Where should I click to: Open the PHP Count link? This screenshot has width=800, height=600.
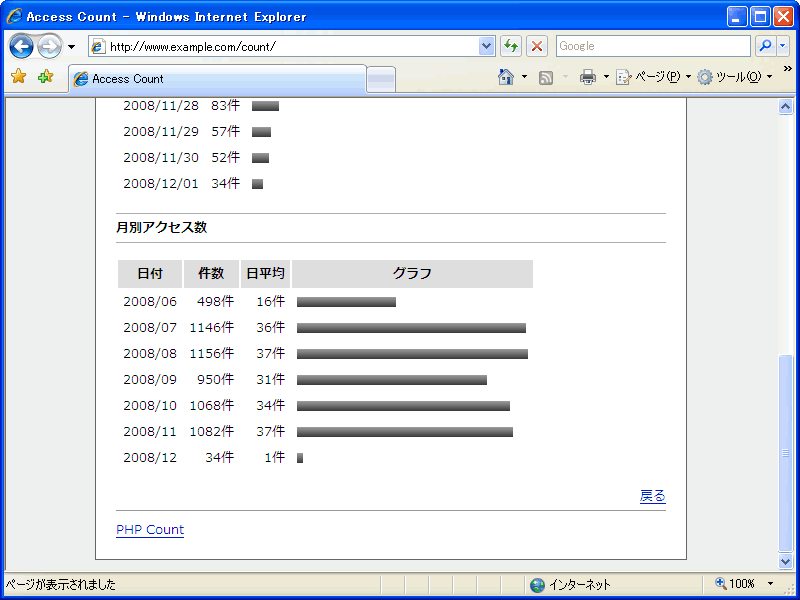(x=150, y=530)
